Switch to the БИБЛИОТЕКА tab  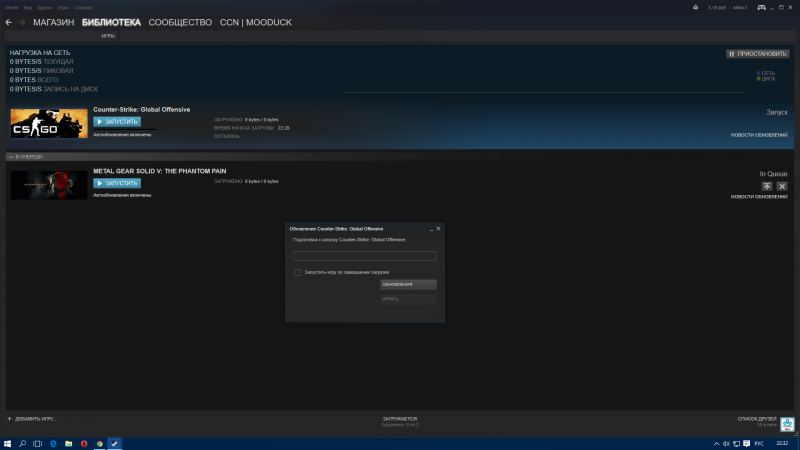tap(111, 22)
